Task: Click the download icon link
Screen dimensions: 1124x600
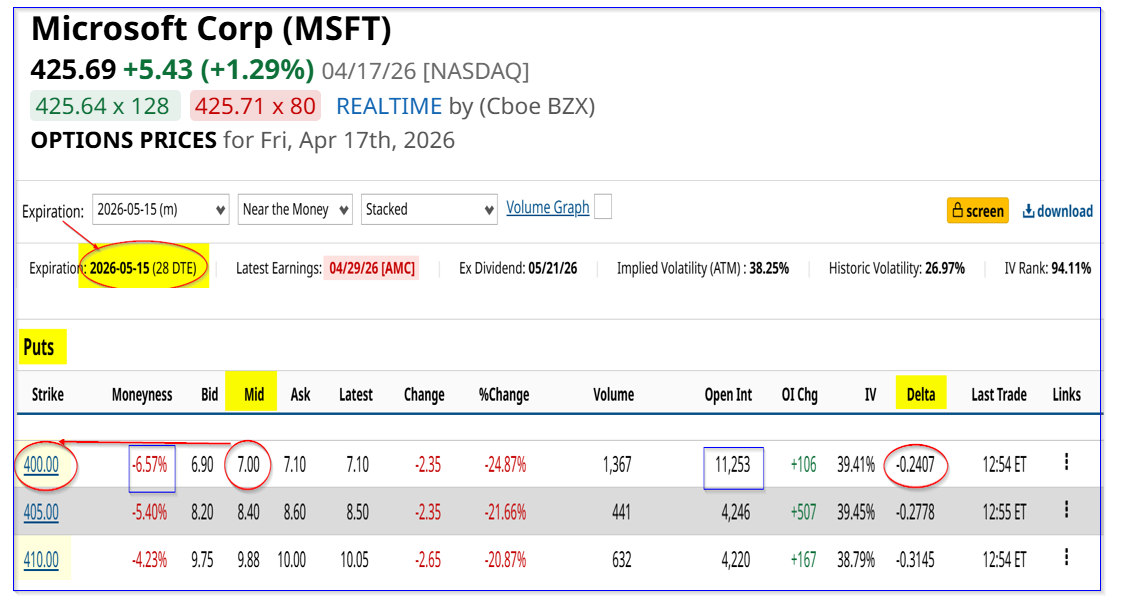Action: pos(1057,211)
